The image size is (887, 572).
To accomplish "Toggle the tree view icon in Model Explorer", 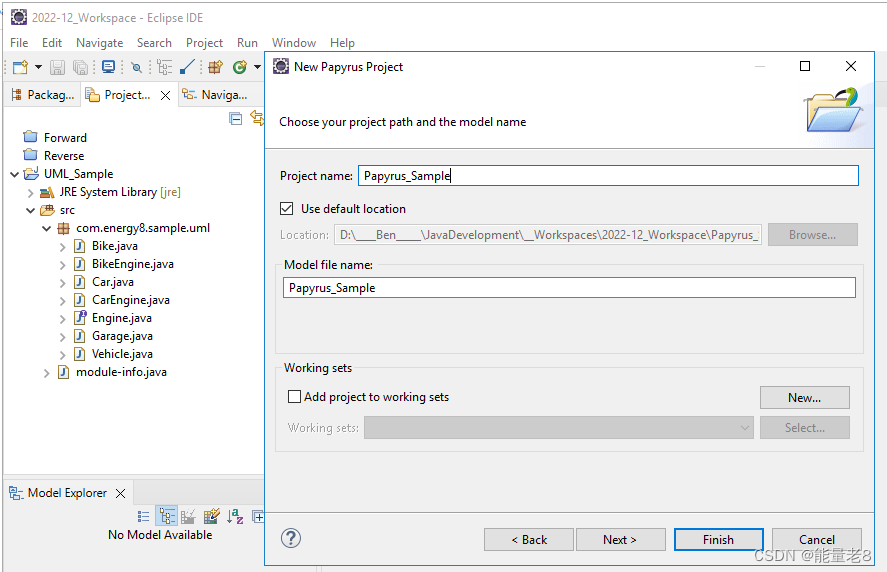I will (166, 516).
